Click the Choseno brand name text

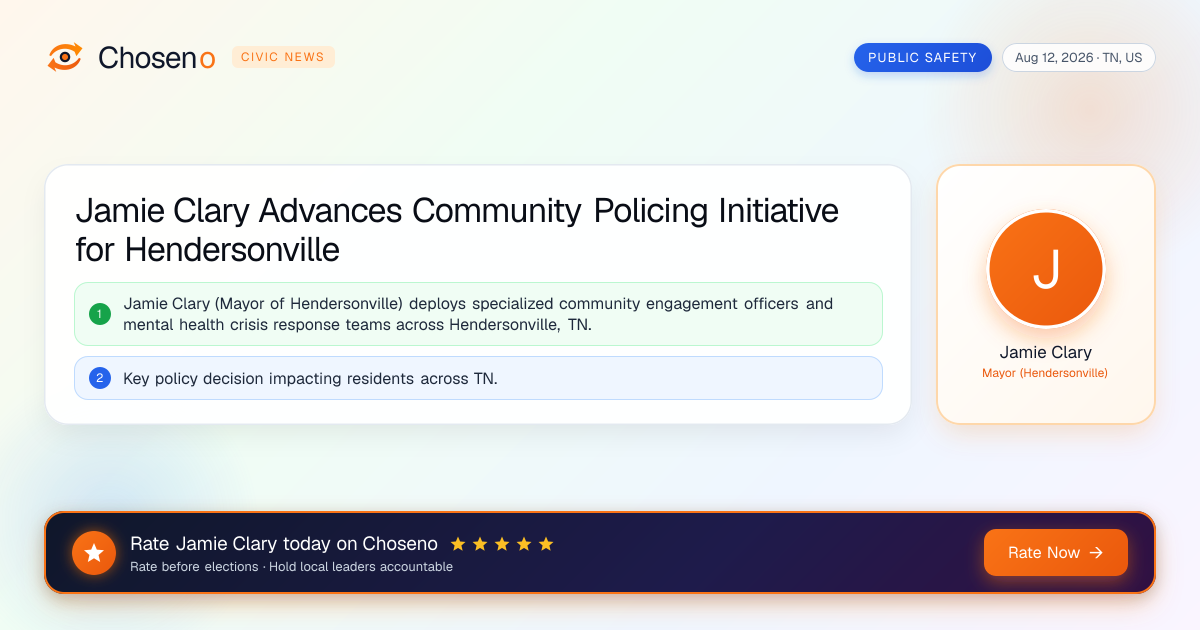pos(157,57)
